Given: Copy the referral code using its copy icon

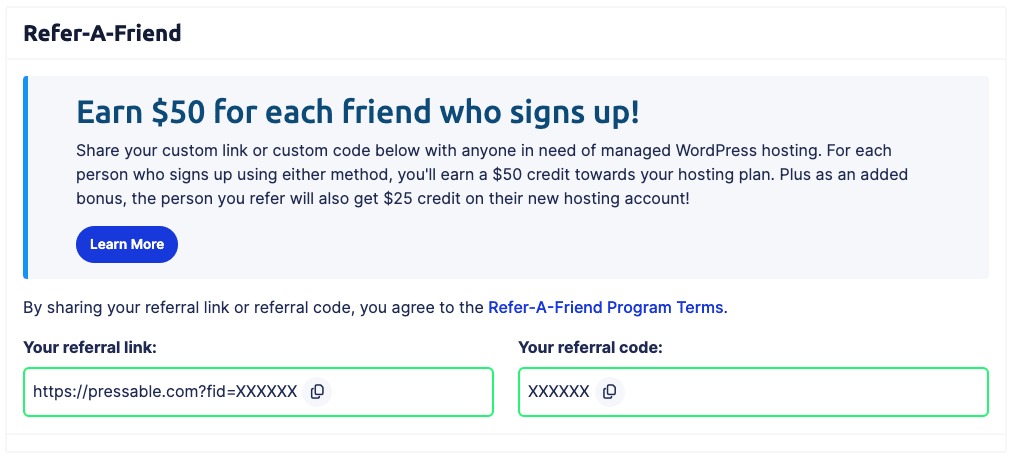Looking at the screenshot, I should pyautogui.click(x=610, y=392).
